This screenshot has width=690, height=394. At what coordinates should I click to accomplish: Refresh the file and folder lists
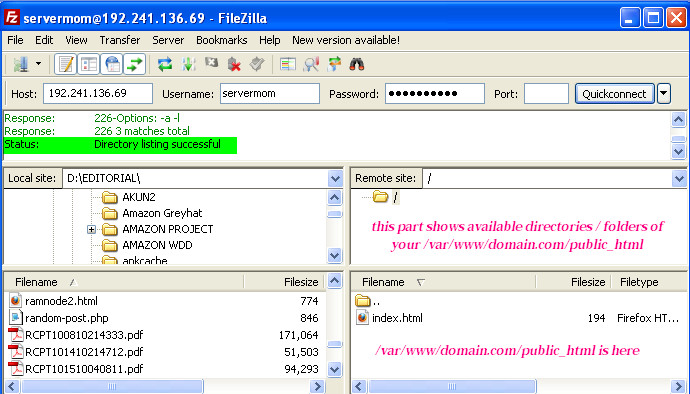165,64
